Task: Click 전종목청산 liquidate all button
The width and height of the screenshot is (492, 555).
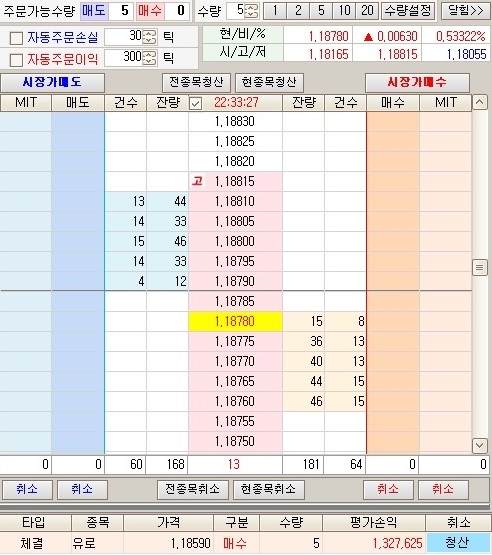Action: click(x=196, y=82)
